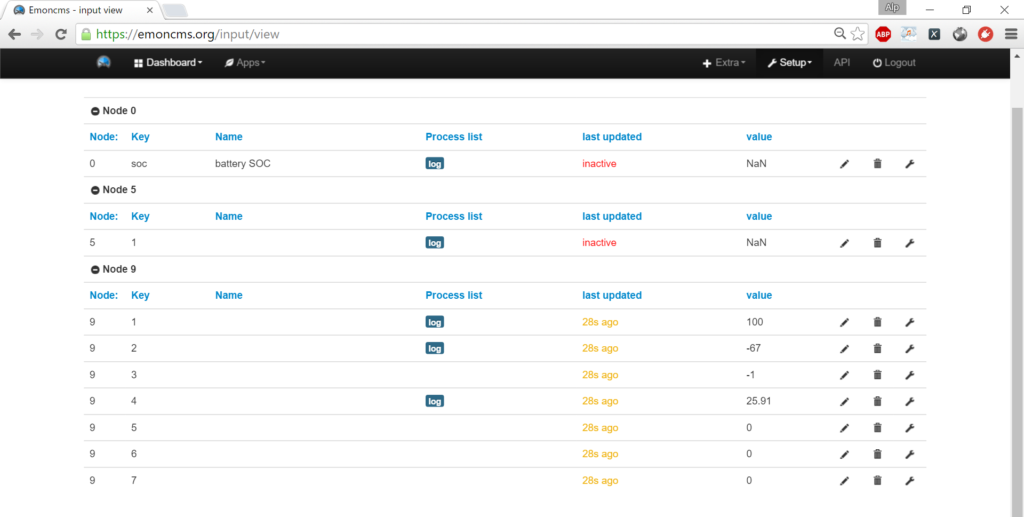The height and width of the screenshot is (517, 1024).
Task: Click the Adblock Plus extension icon
Action: 883,33
